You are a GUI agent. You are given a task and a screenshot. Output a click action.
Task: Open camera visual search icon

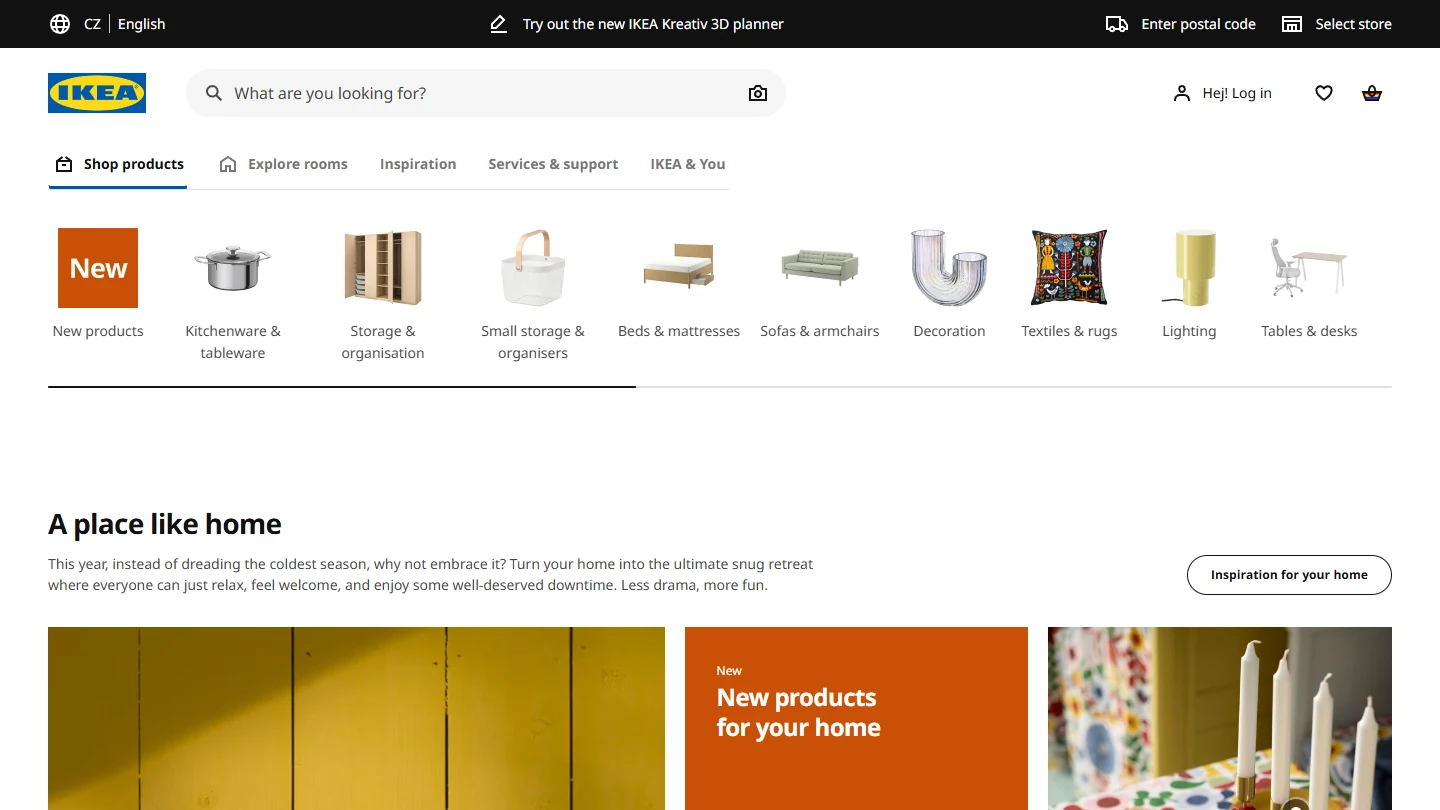click(758, 93)
